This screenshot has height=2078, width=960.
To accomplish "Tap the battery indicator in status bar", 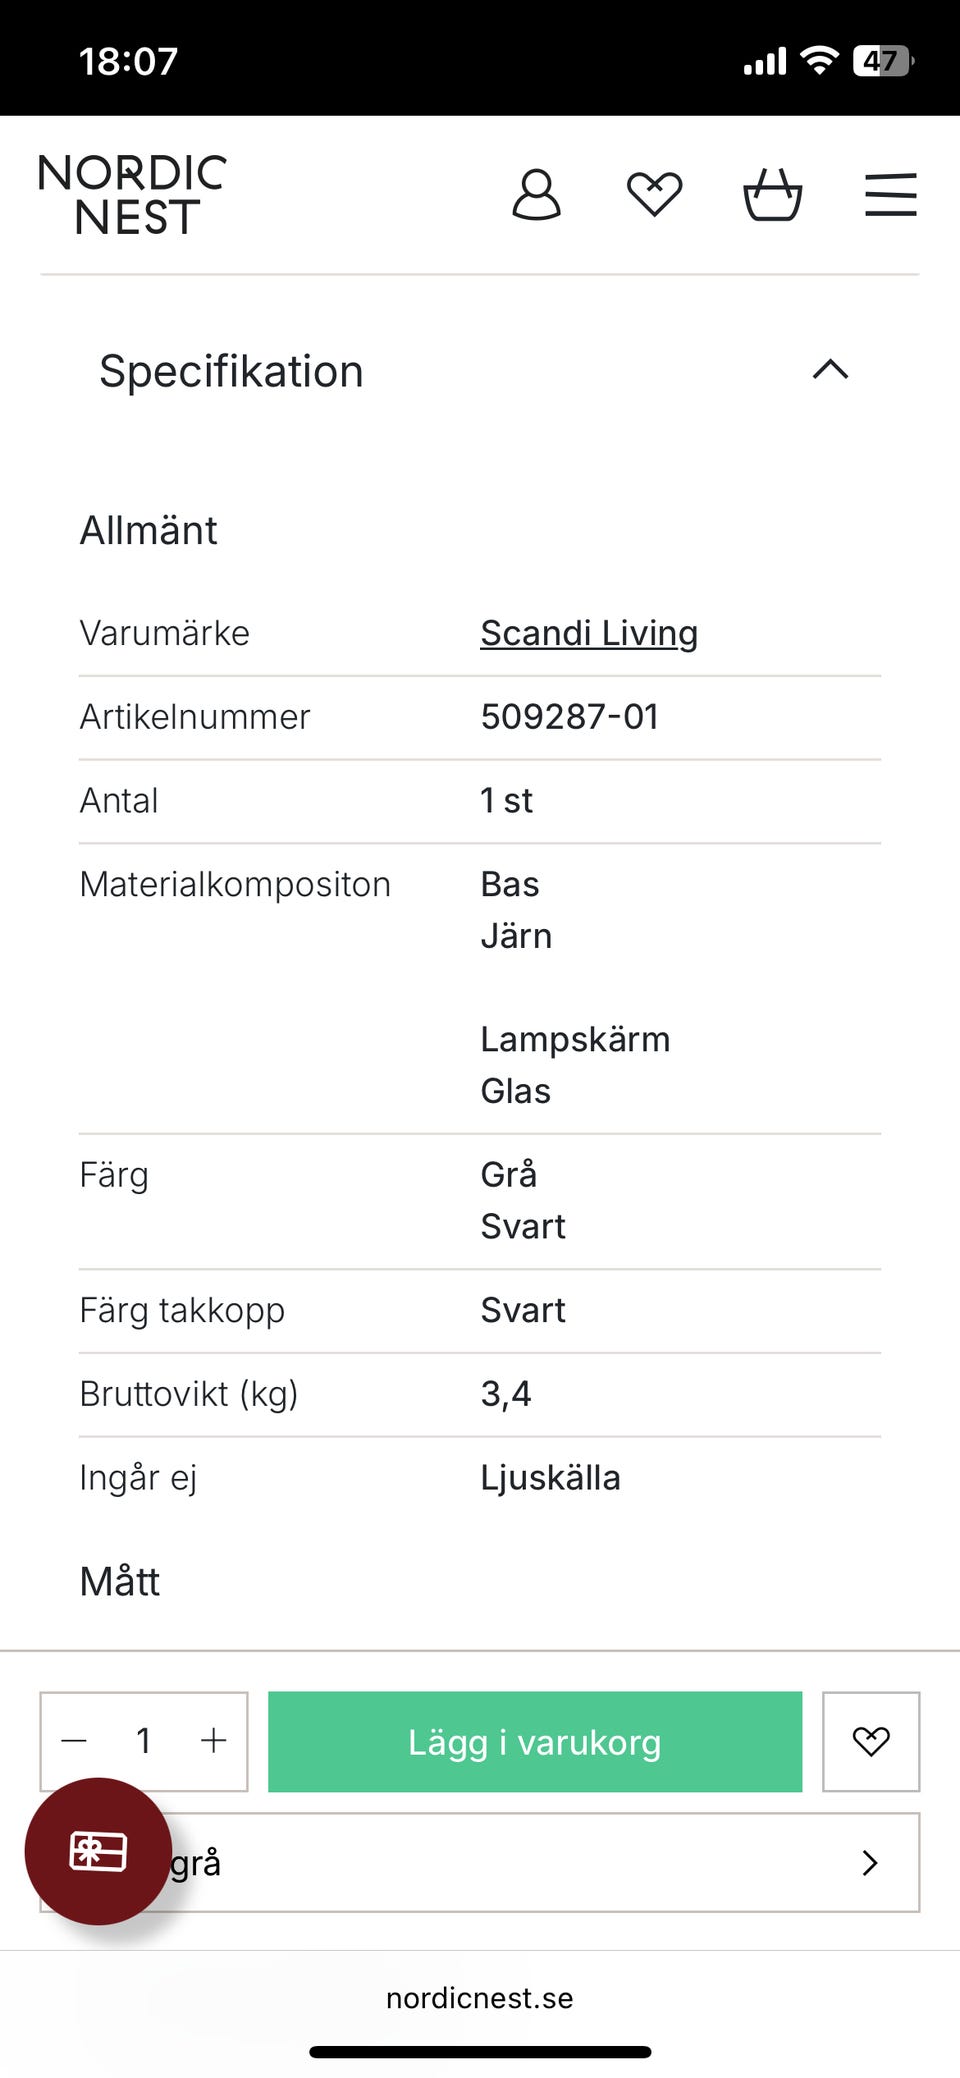I will 882,61.
